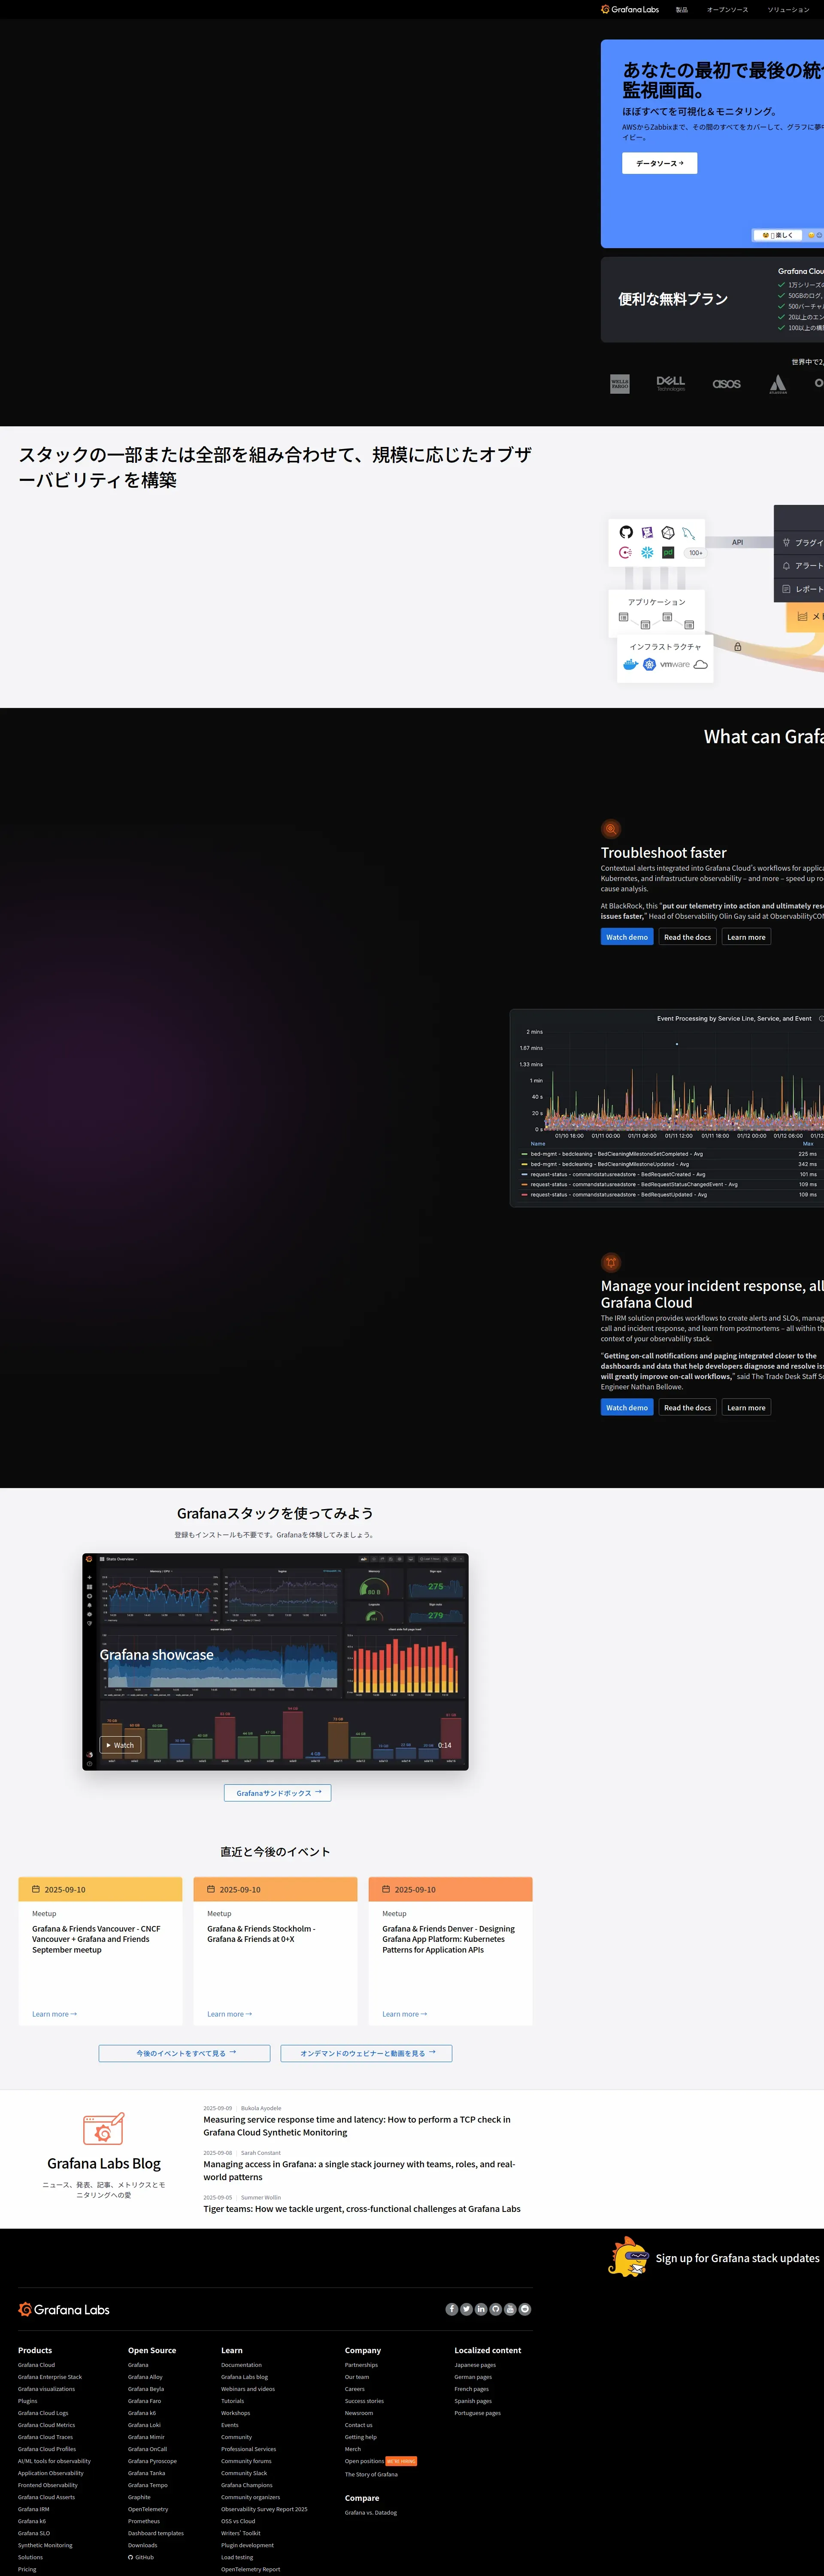
Task: Open the Twitter social icon
Action: [x=466, y=2309]
